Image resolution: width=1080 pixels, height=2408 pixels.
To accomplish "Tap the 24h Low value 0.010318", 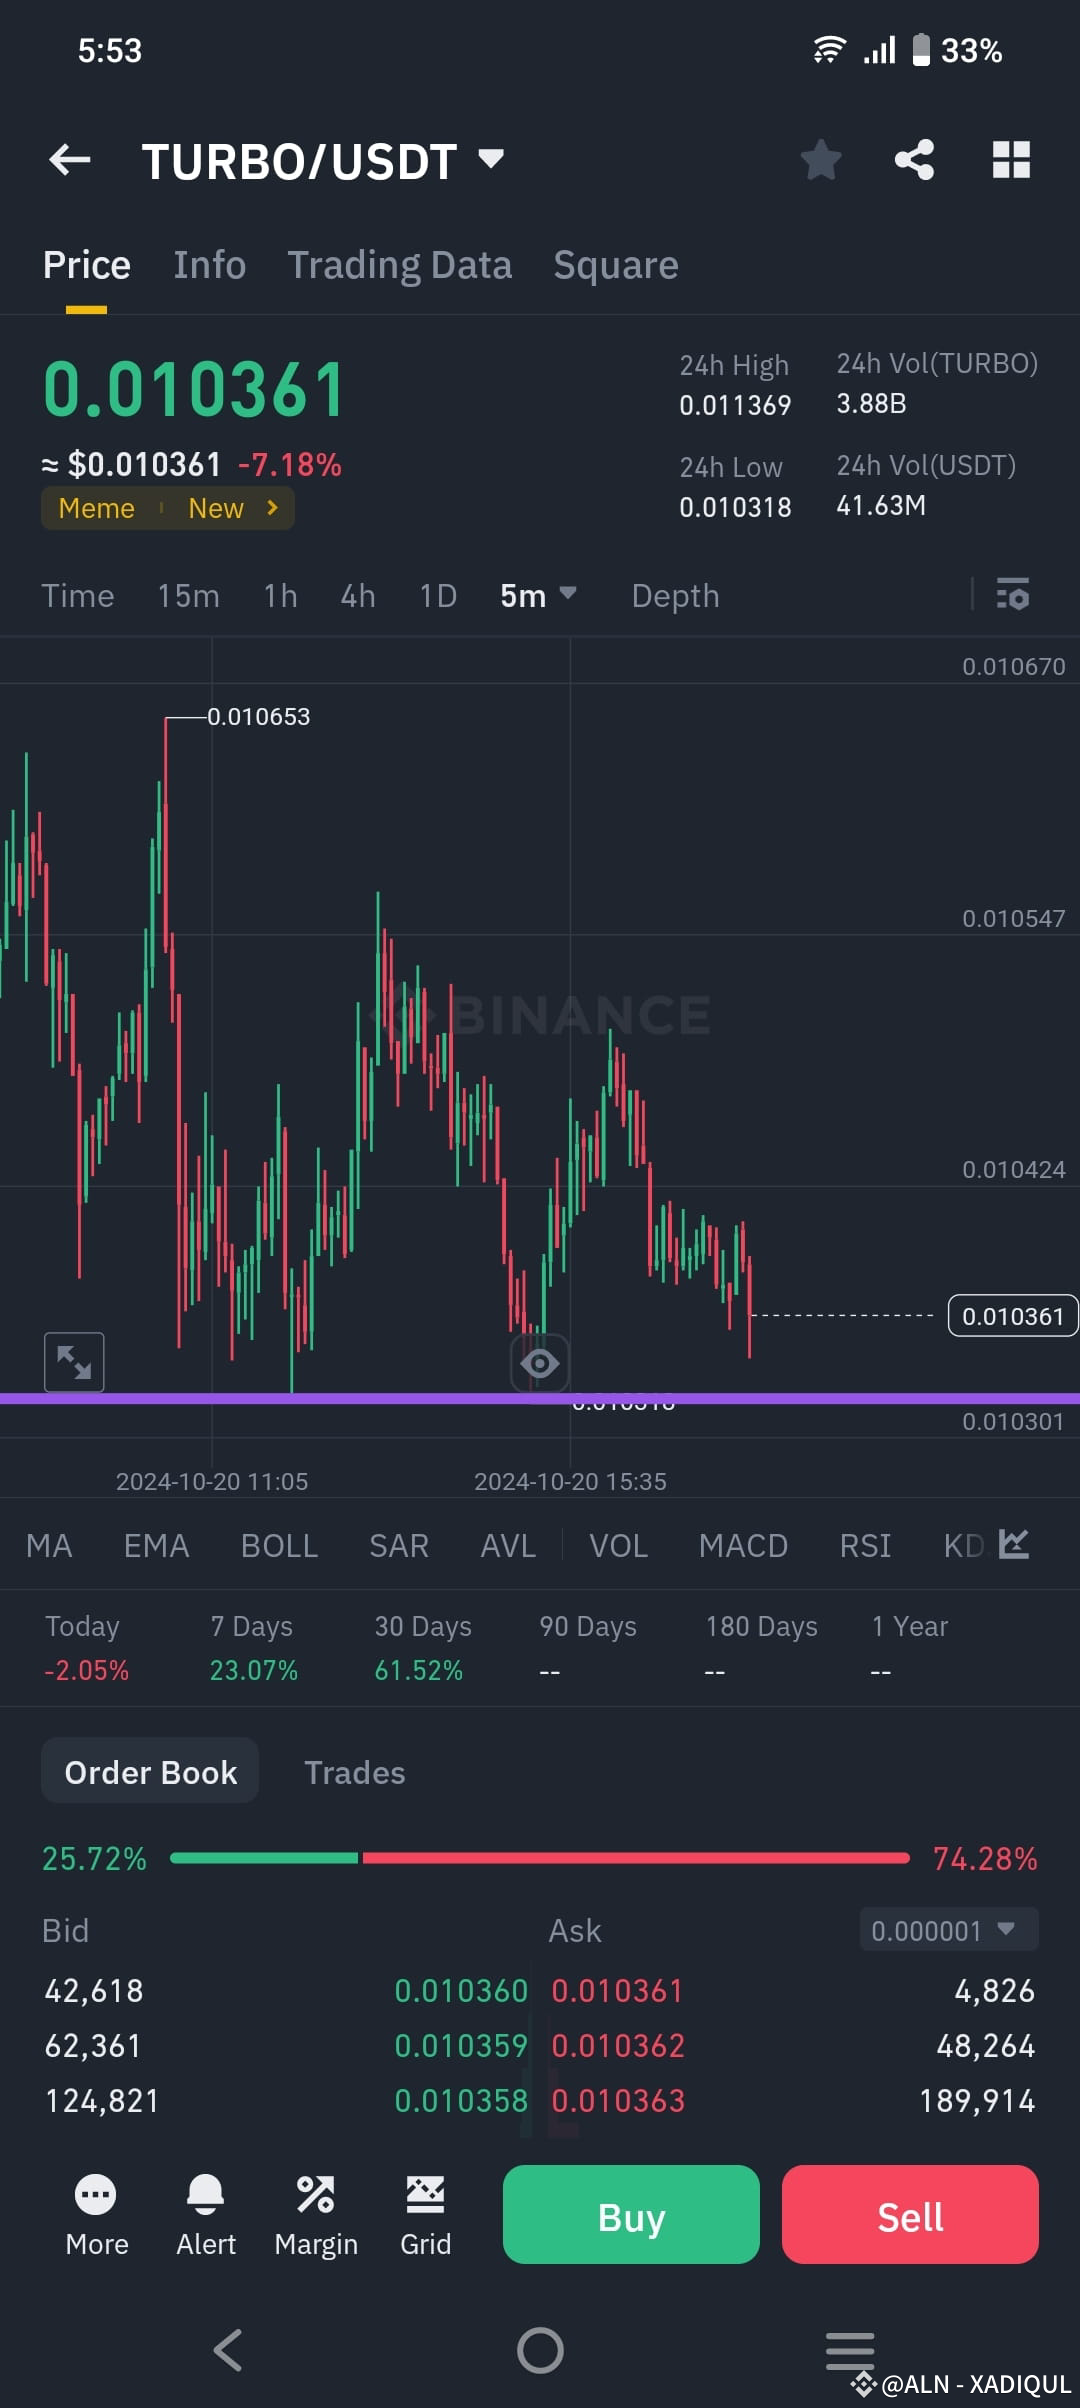I will (735, 507).
